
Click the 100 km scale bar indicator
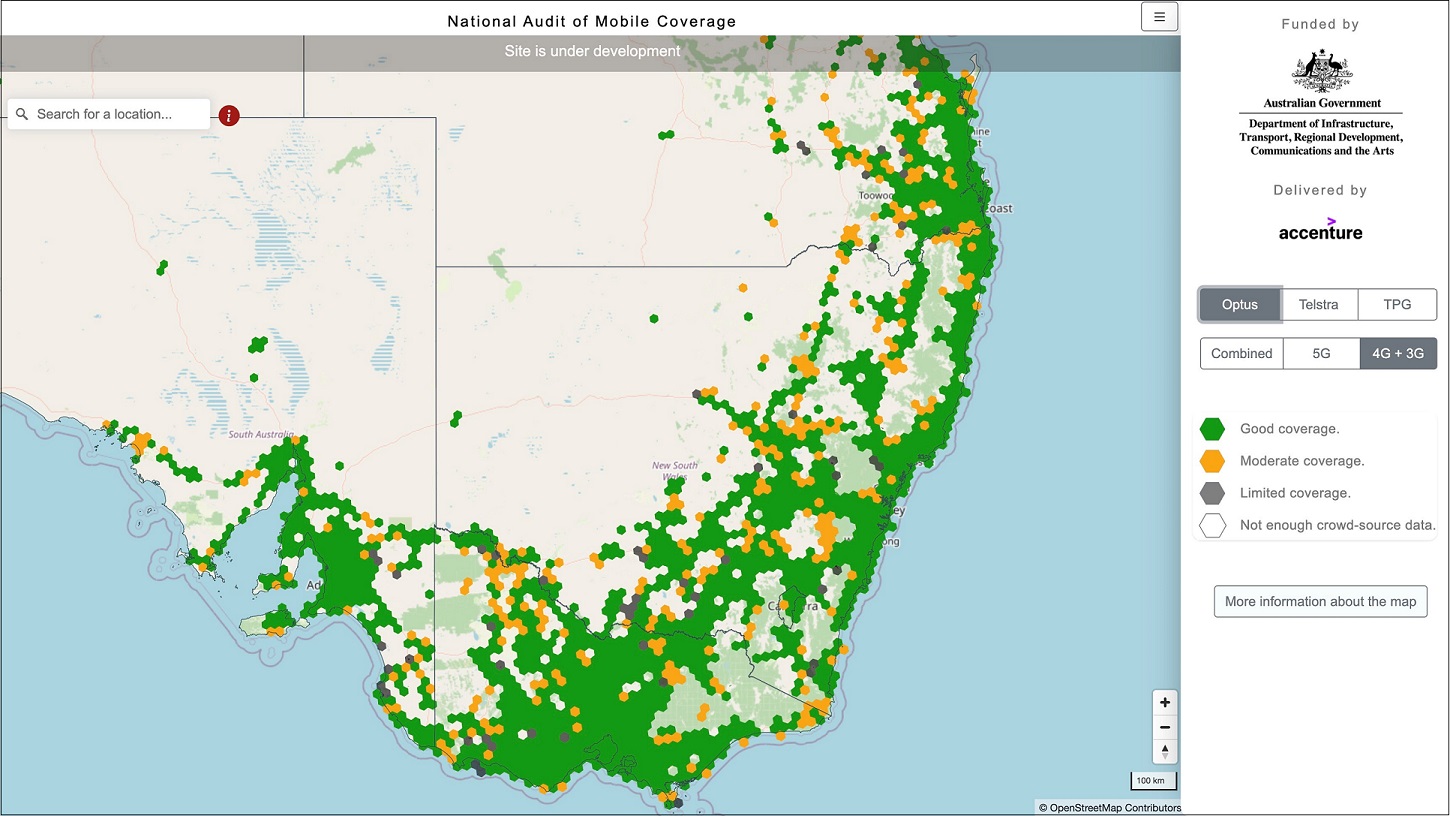click(1152, 780)
